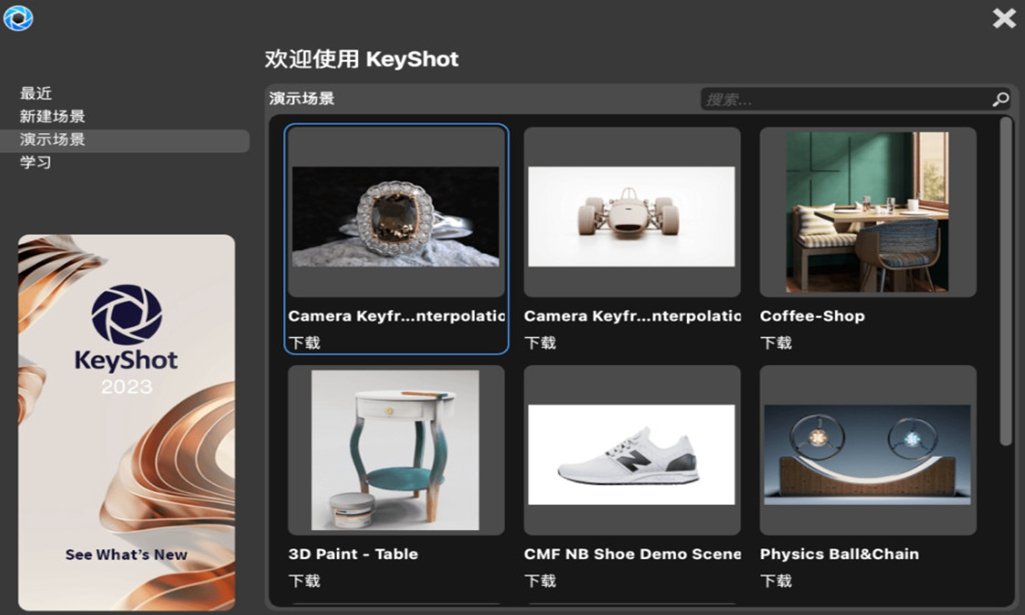Select the Coffee-Shop scene thumbnail
This screenshot has width=1025, height=615.
click(867, 212)
